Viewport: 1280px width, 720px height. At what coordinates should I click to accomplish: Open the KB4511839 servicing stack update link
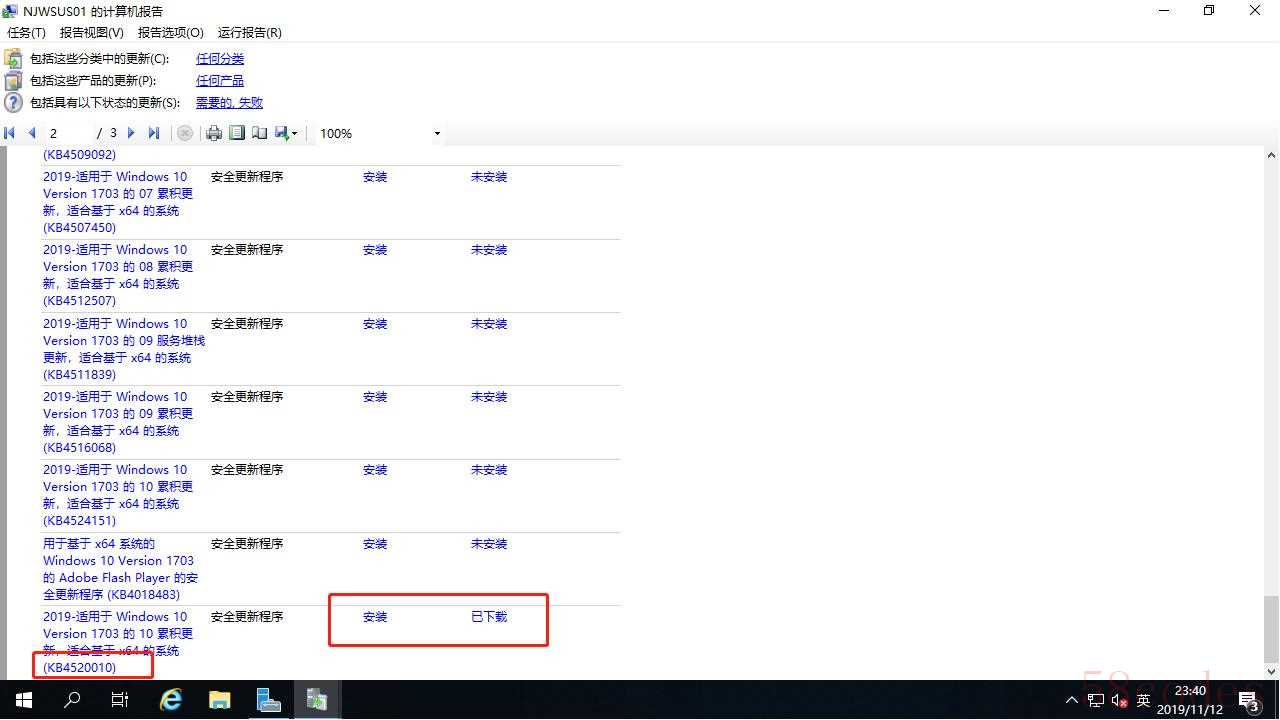click(124, 349)
